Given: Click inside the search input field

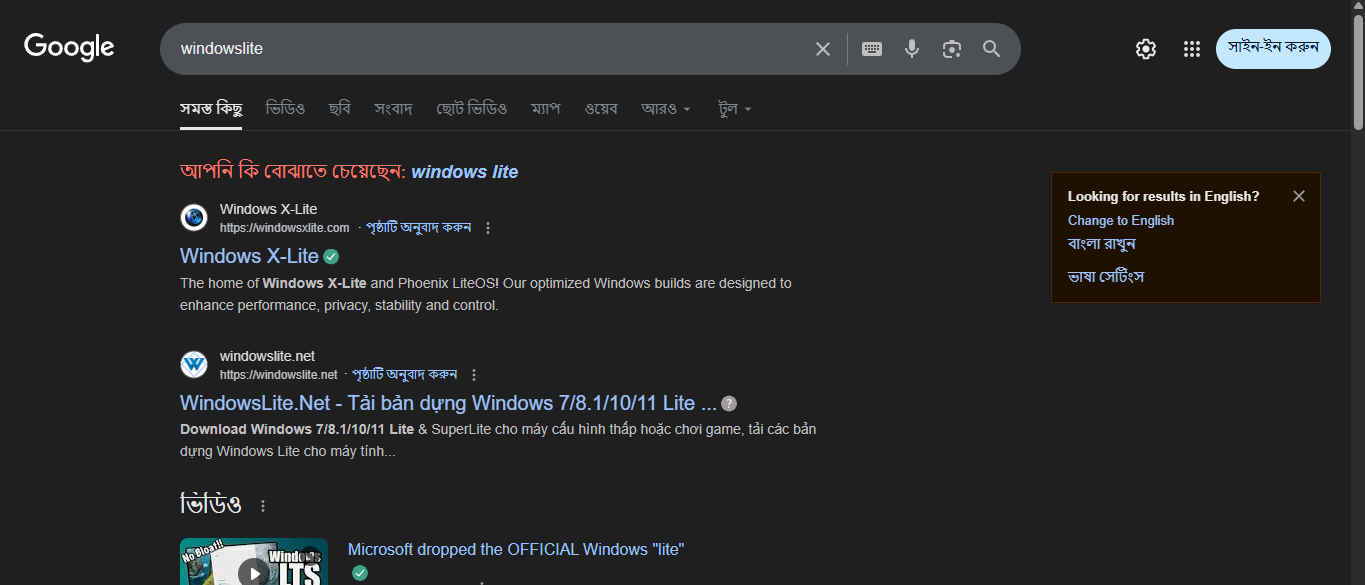Looking at the screenshot, I should [490, 48].
